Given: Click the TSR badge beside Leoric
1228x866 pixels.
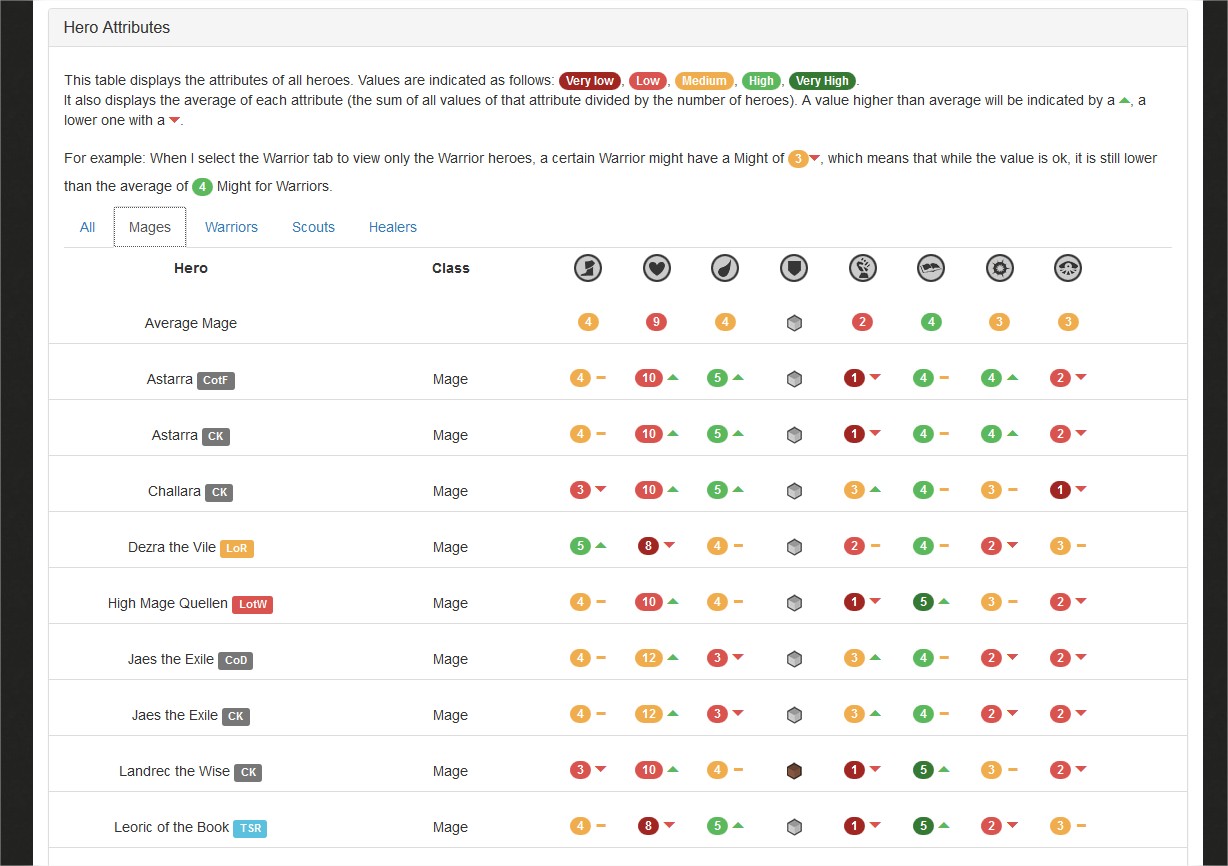Looking at the screenshot, I should tap(250, 828).
